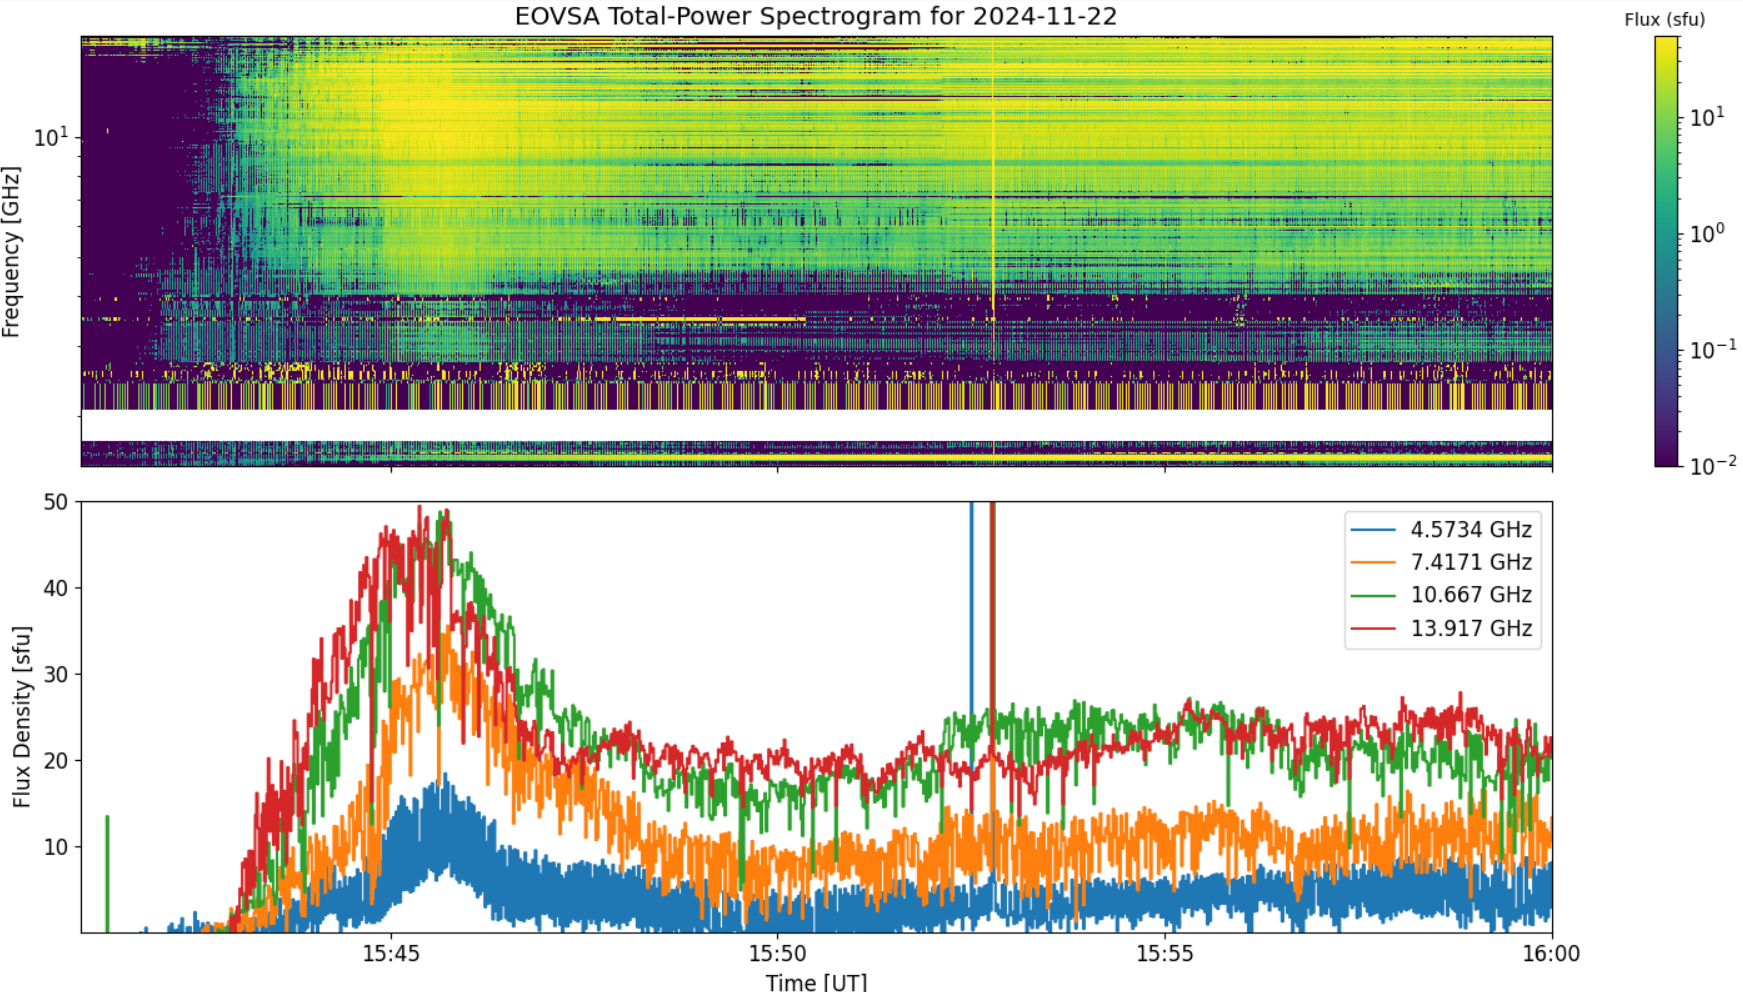
Task: Click the flux colorbar gradient
Action: pyautogui.click(x=1666, y=251)
